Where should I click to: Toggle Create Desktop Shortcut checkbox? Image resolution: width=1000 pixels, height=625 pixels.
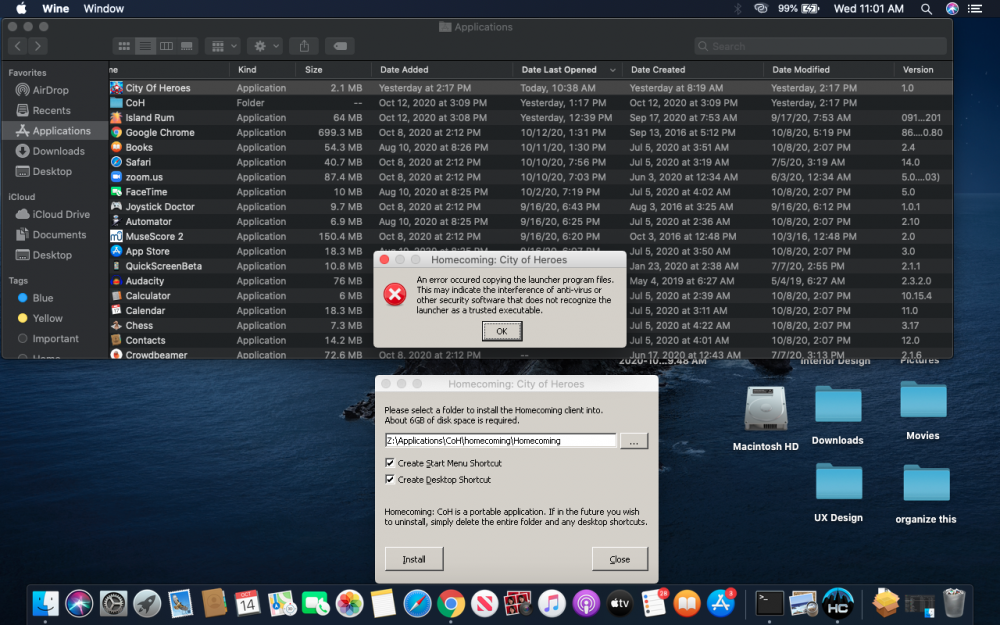(x=390, y=480)
